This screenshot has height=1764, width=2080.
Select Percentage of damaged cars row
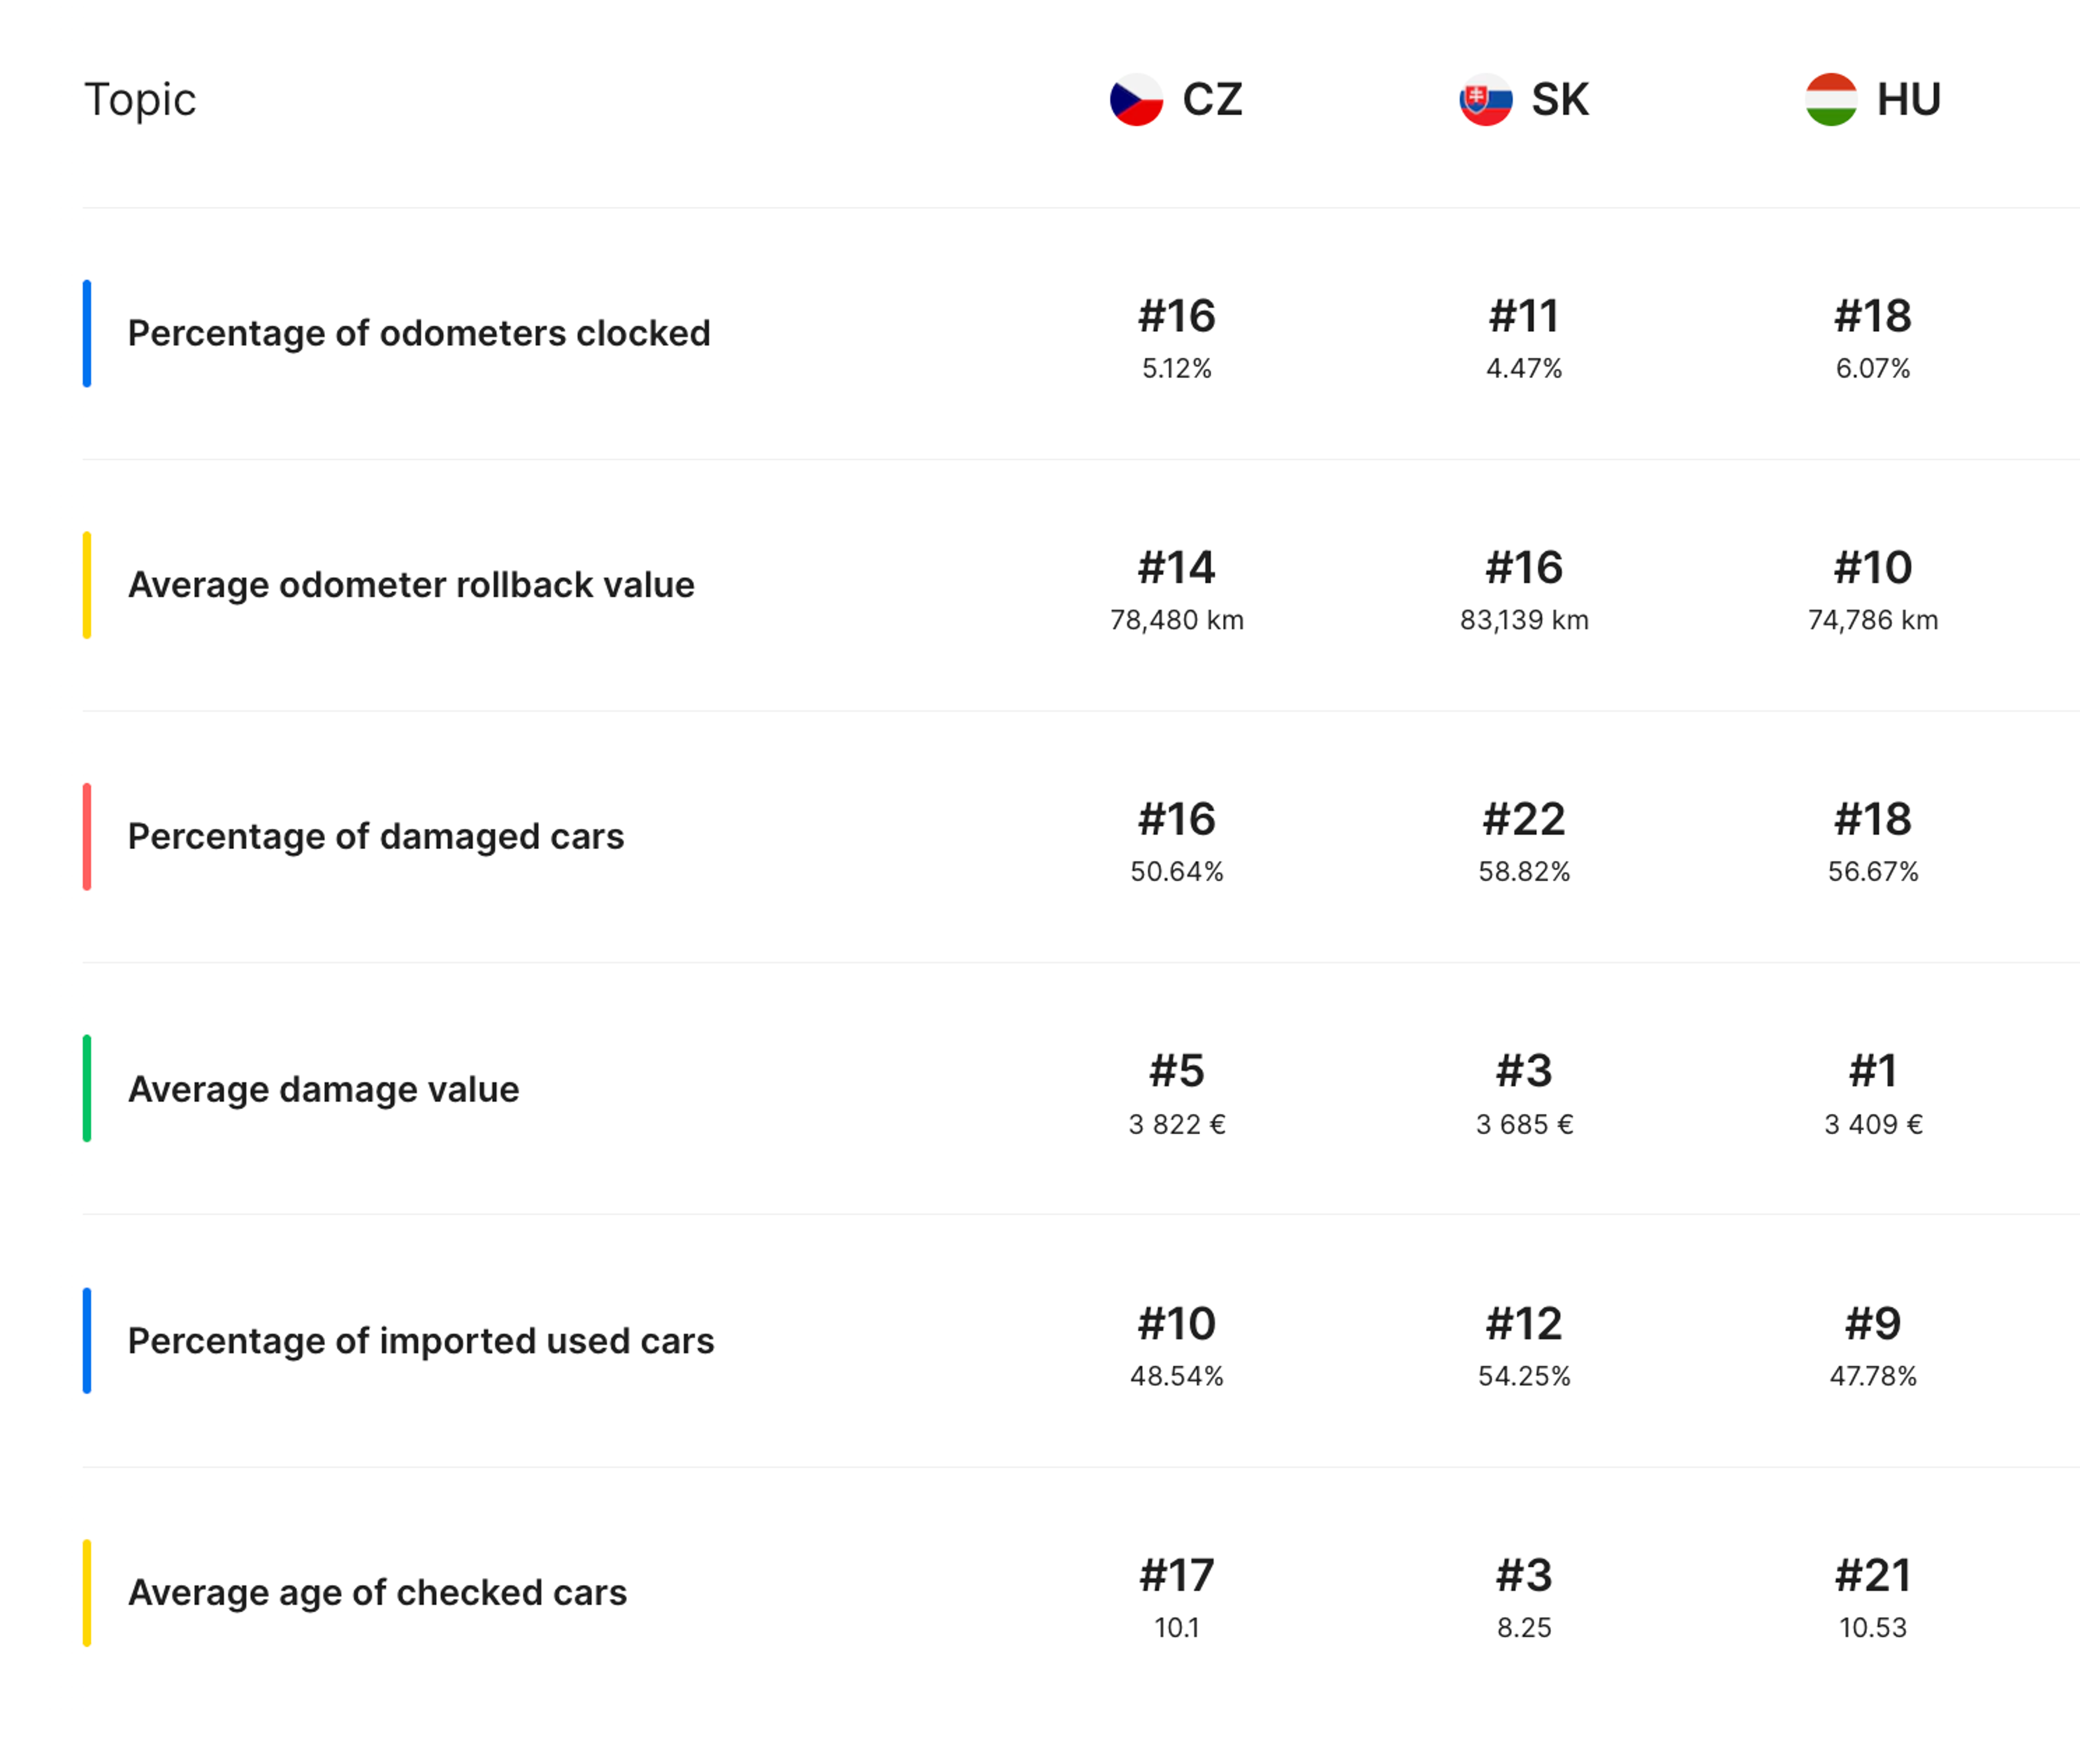pyautogui.click(x=375, y=837)
